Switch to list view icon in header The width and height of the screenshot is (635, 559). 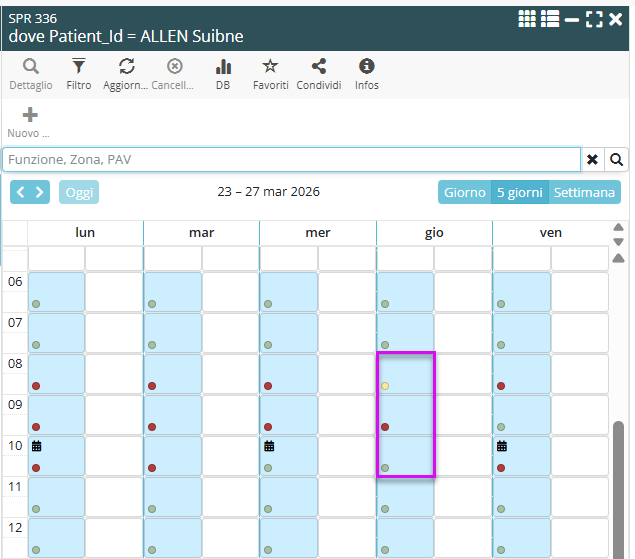(x=550, y=19)
